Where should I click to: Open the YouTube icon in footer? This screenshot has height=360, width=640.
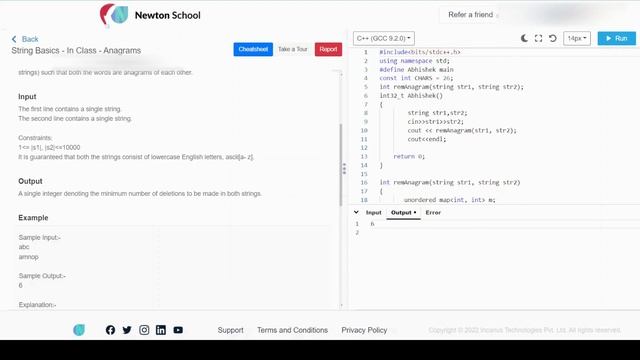(178, 330)
